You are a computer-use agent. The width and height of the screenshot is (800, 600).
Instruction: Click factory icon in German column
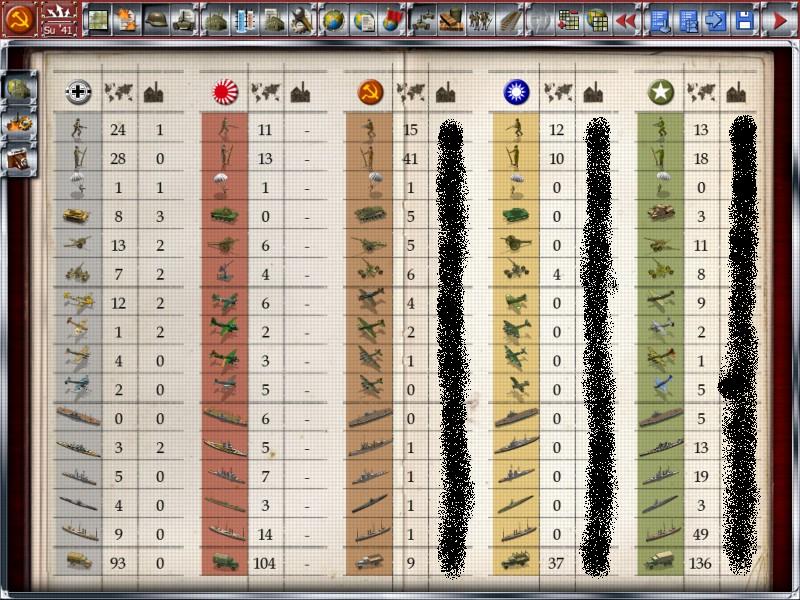point(154,92)
